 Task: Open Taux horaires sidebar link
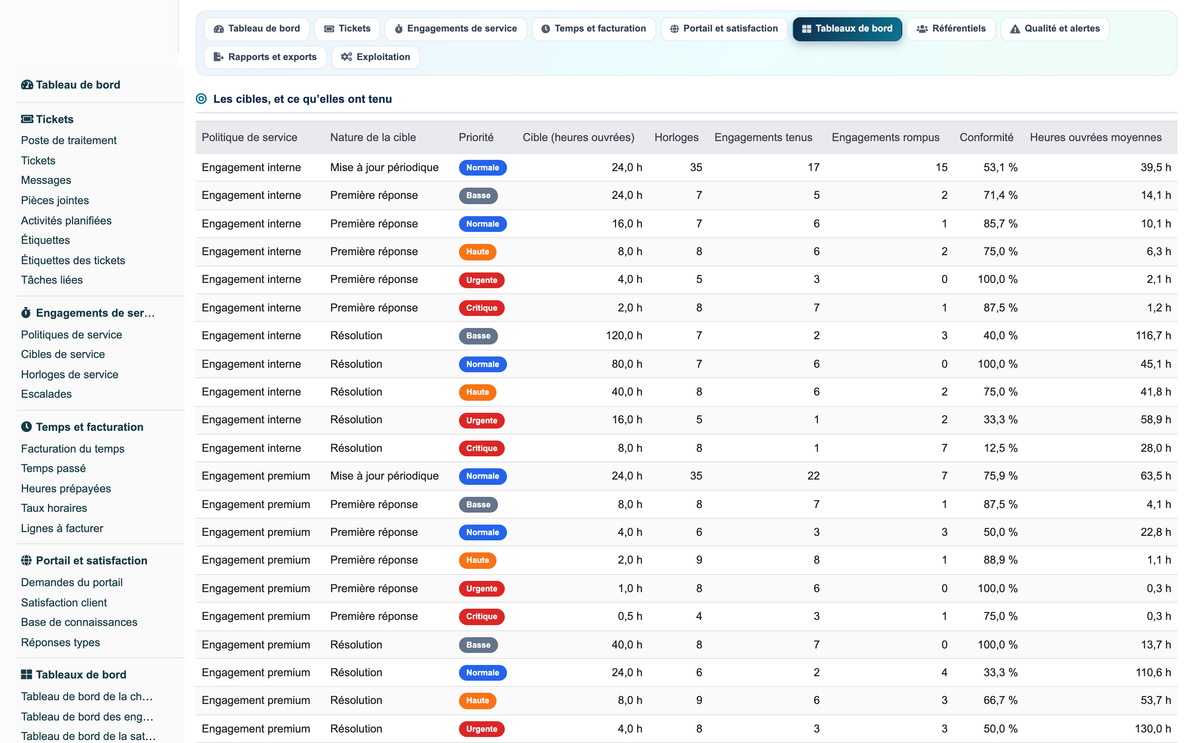pyautogui.click(x=54, y=509)
